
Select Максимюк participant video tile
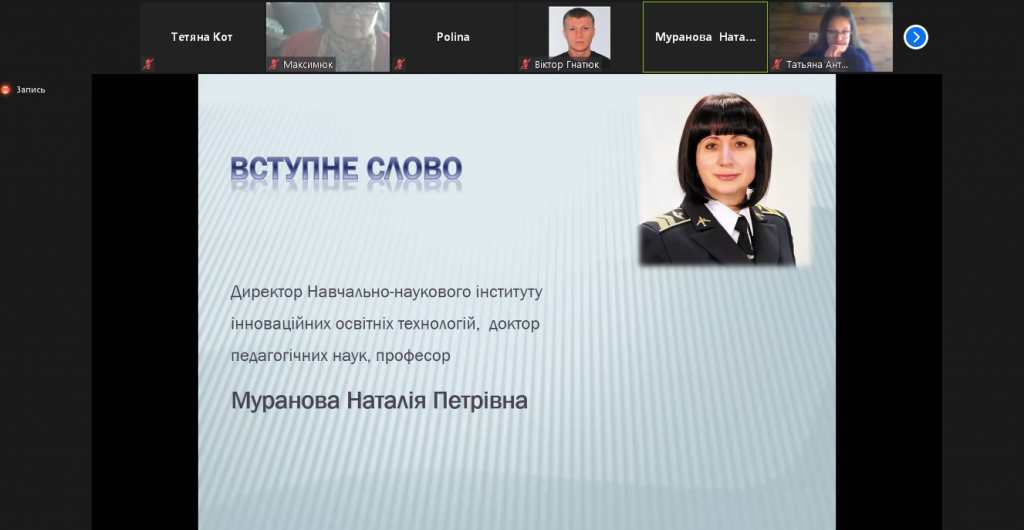[328, 37]
